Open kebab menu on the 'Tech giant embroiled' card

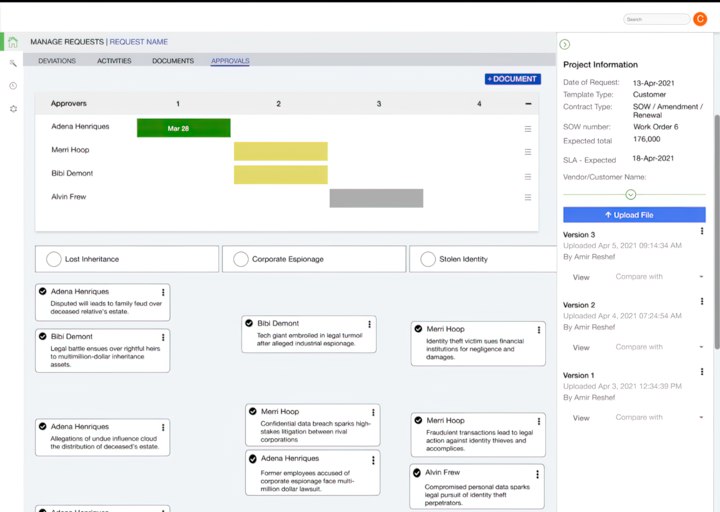tap(369, 324)
